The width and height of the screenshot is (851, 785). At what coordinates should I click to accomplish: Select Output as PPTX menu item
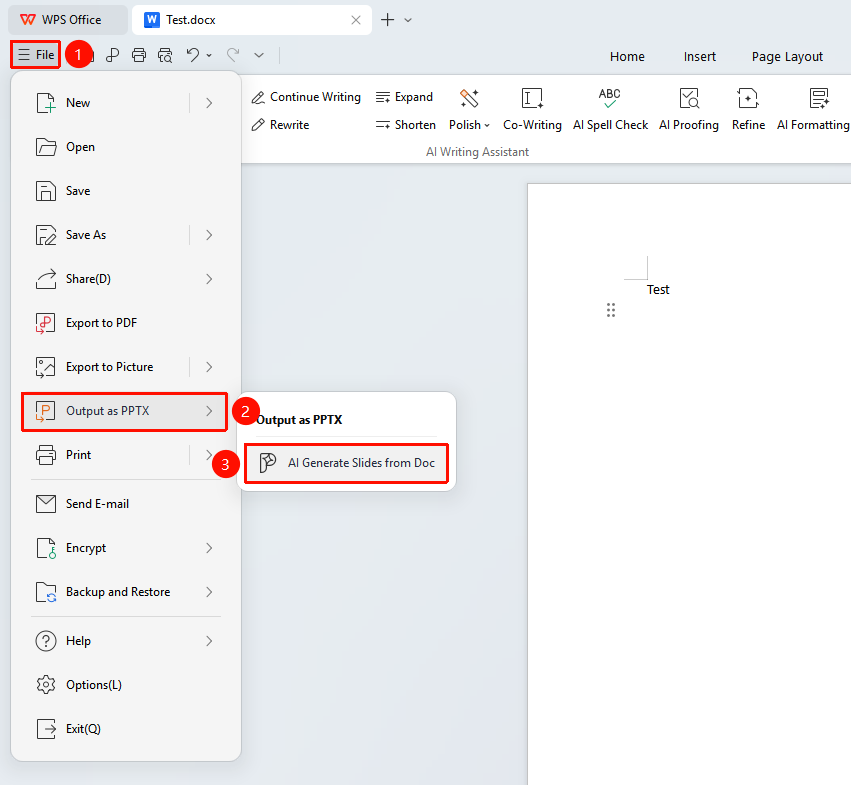(x=124, y=412)
